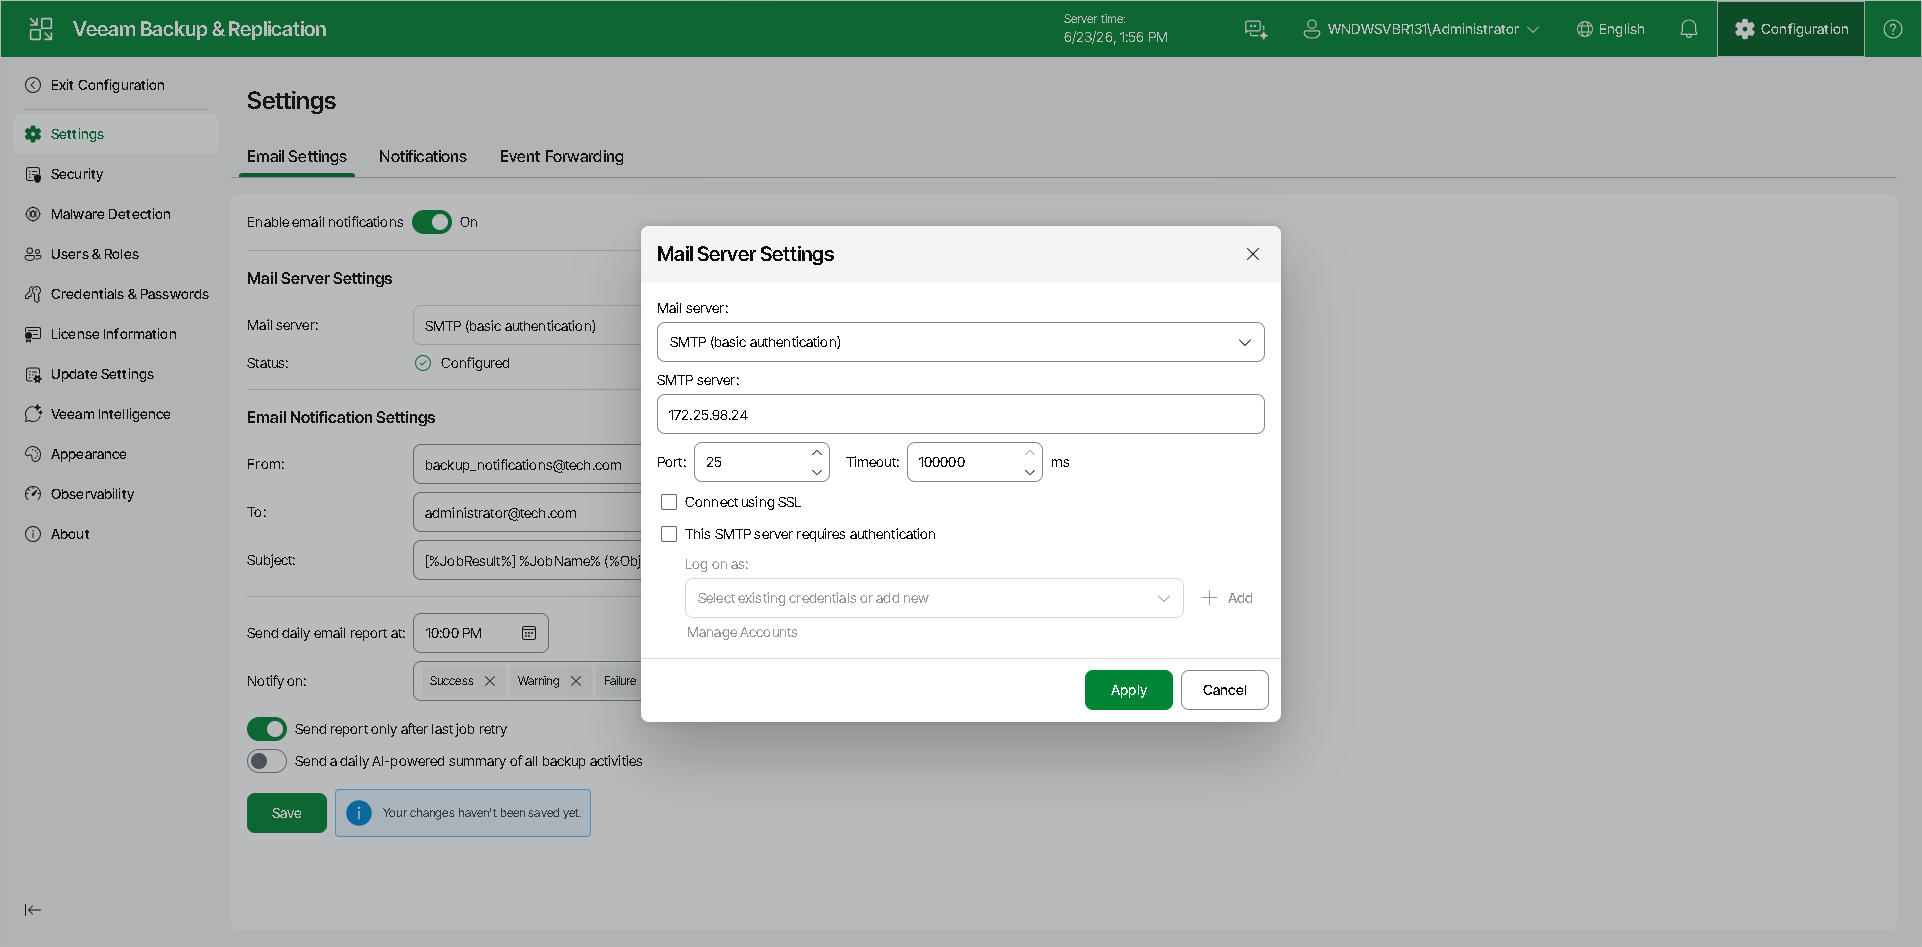The width and height of the screenshot is (1922, 947).
Task: Toggle the daily AI-powered summary switch
Action: click(267, 761)
